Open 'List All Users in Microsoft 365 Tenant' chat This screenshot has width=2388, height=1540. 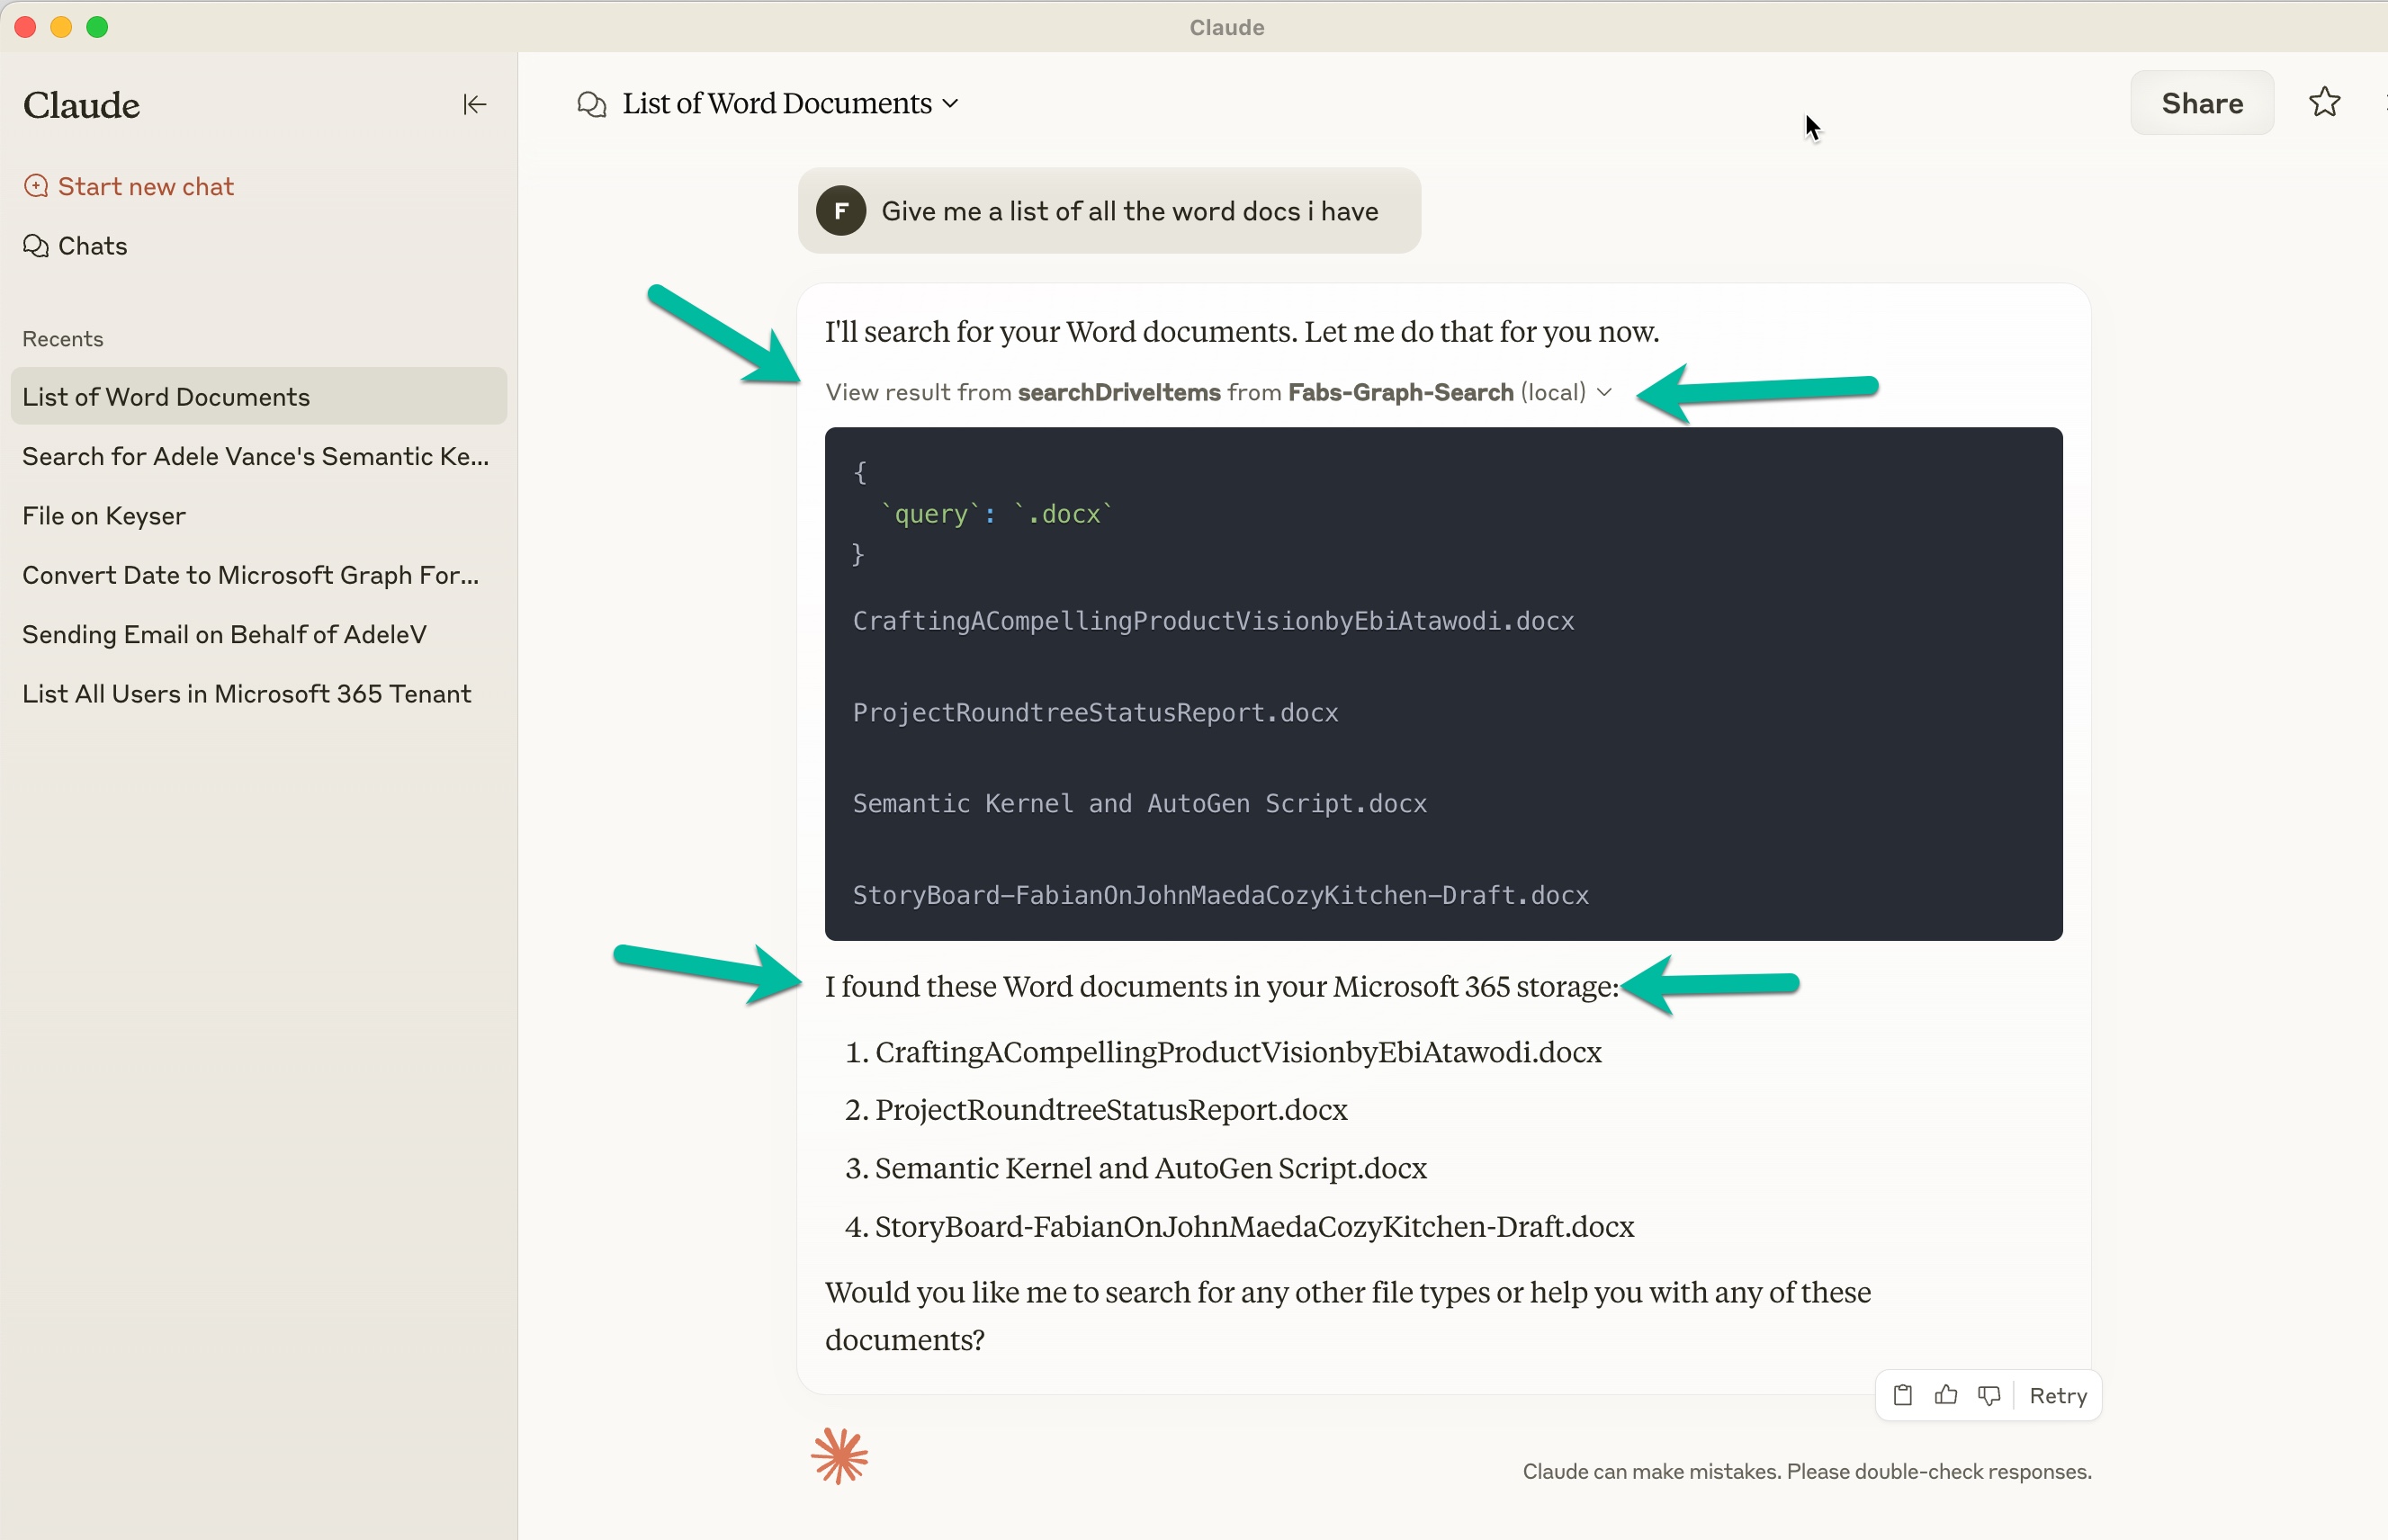246,693
